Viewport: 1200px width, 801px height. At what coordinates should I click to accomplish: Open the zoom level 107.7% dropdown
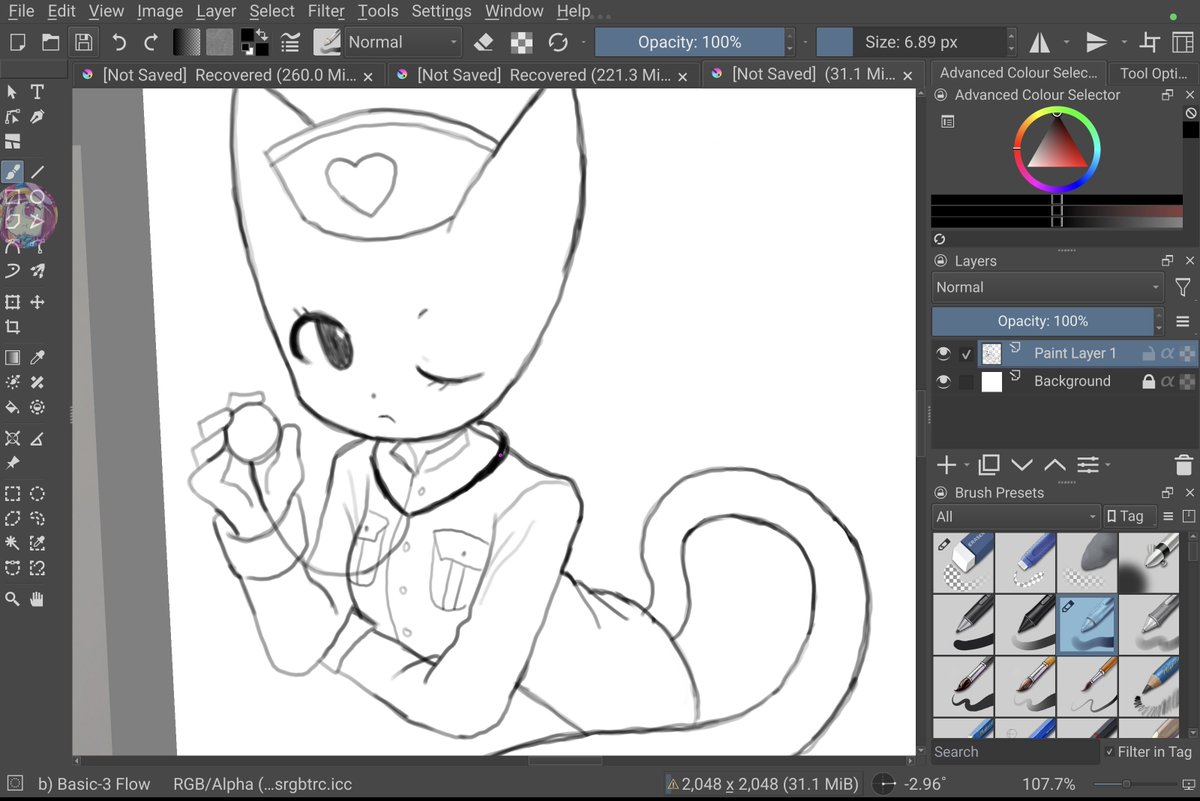[x=1050, y=784]
